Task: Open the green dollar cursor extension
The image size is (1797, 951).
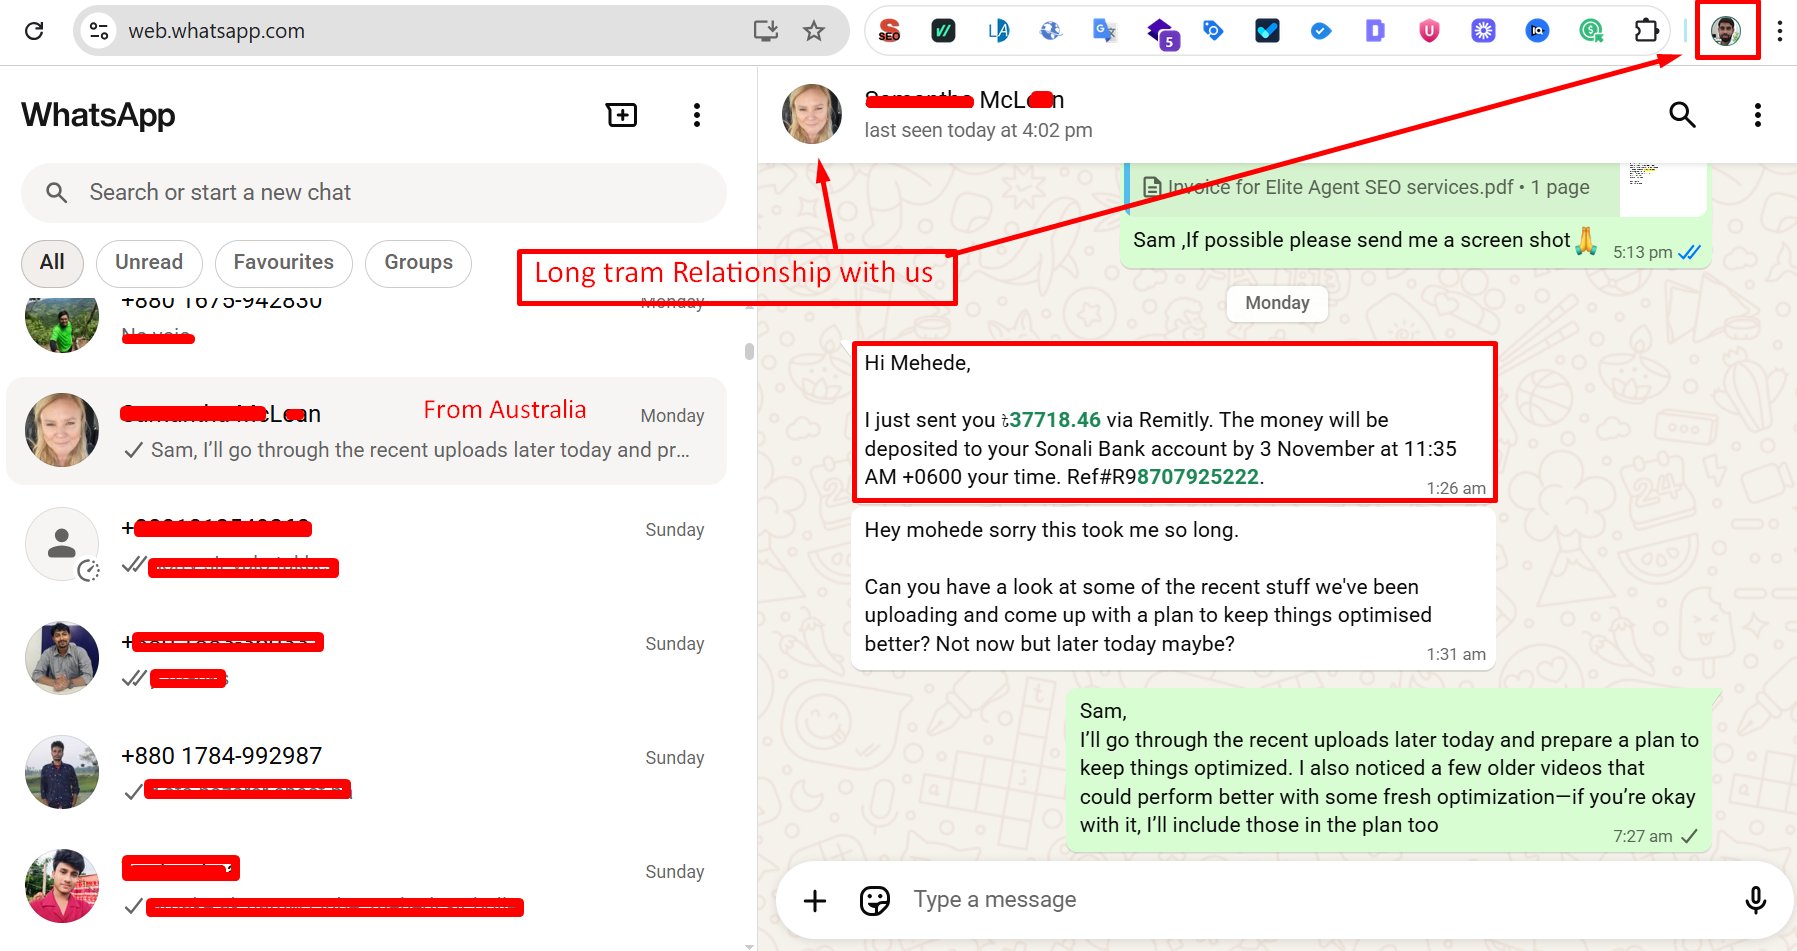Action: (x=1591, y=31)
